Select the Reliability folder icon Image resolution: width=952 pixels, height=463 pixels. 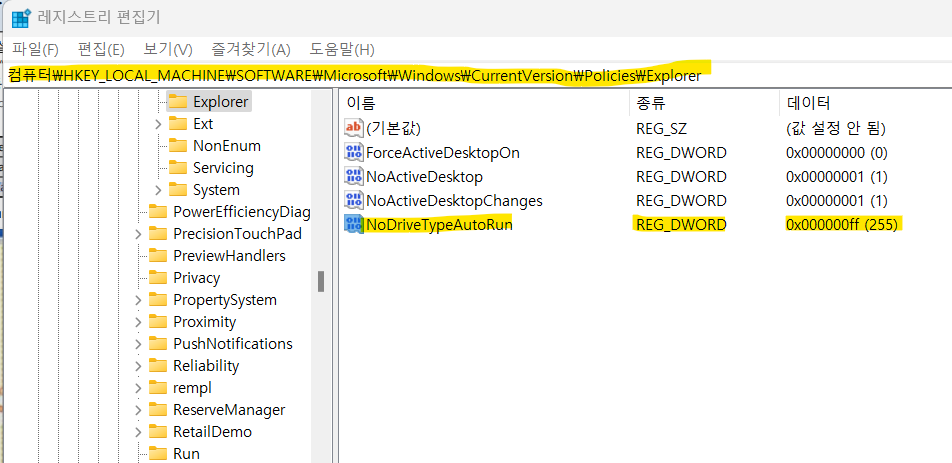[157, 366]
